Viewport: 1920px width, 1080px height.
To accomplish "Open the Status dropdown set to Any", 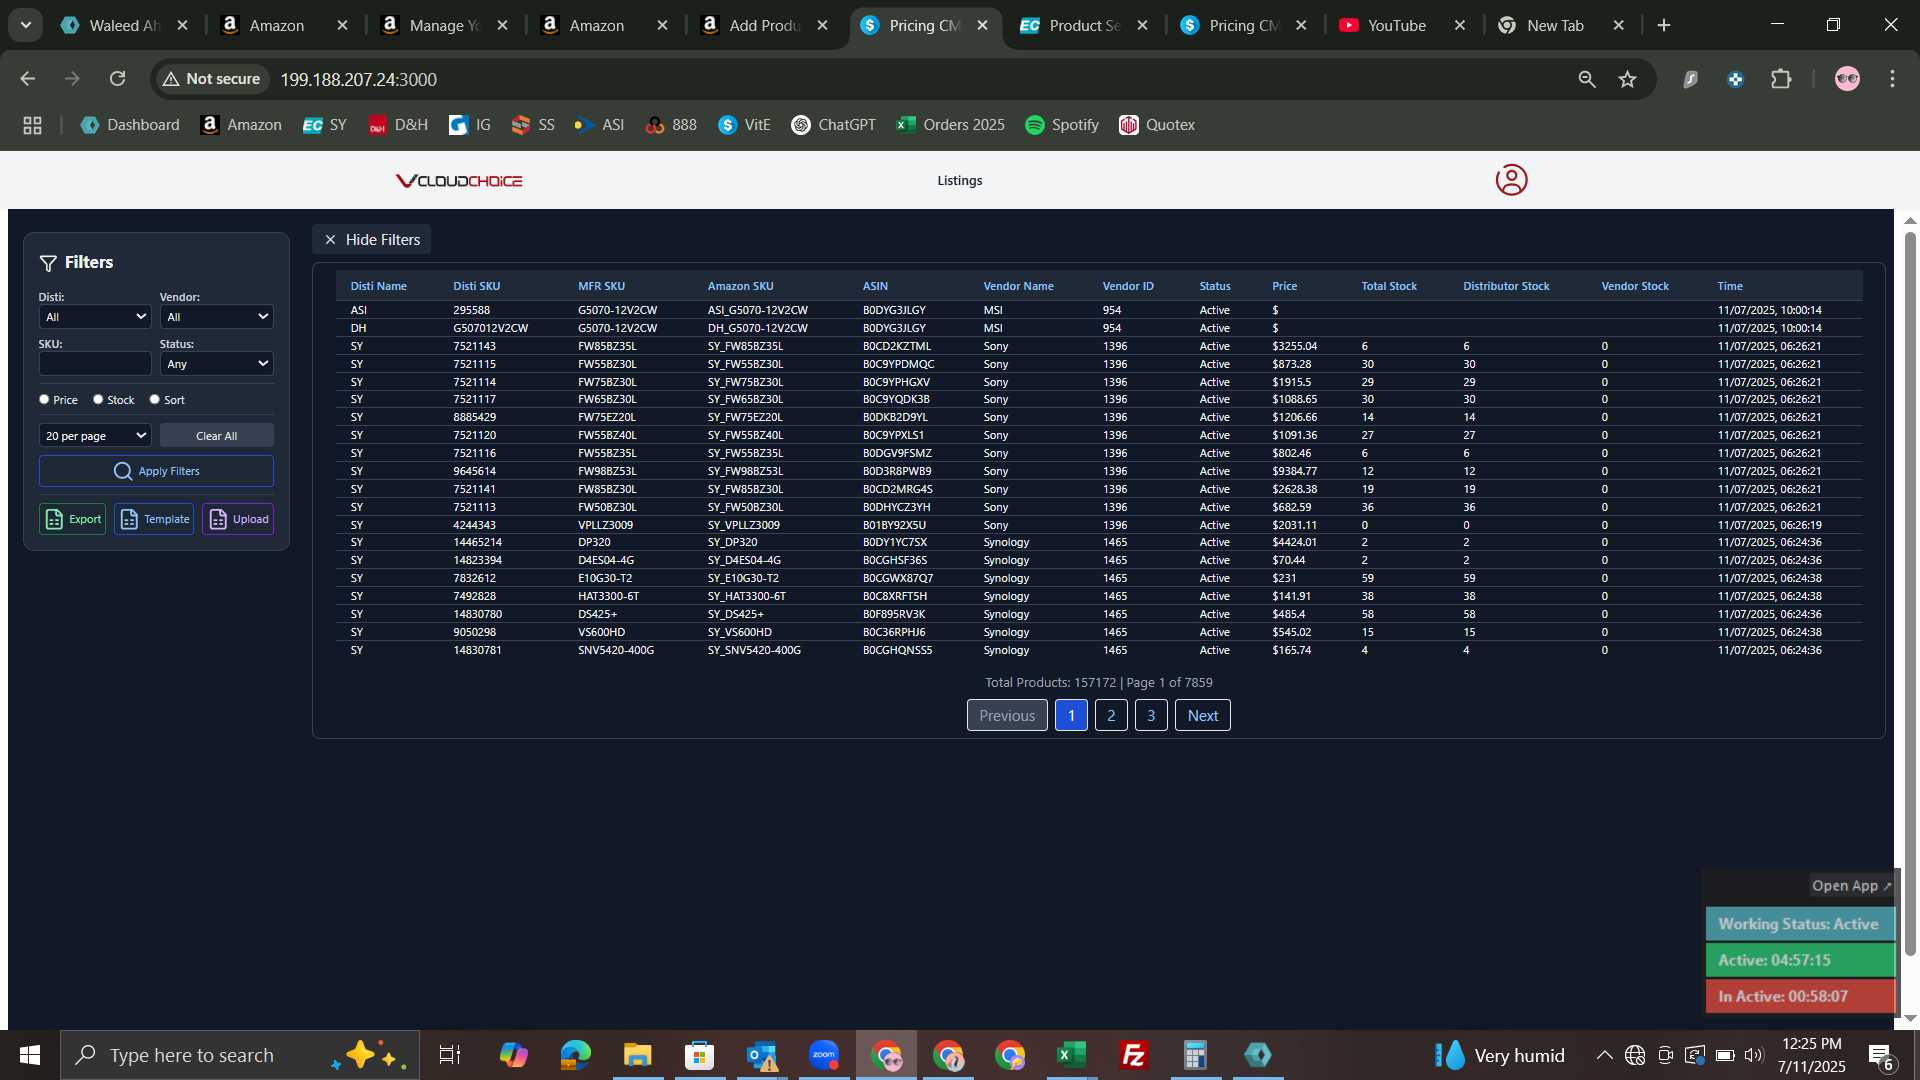I will (x=217, y=364).
